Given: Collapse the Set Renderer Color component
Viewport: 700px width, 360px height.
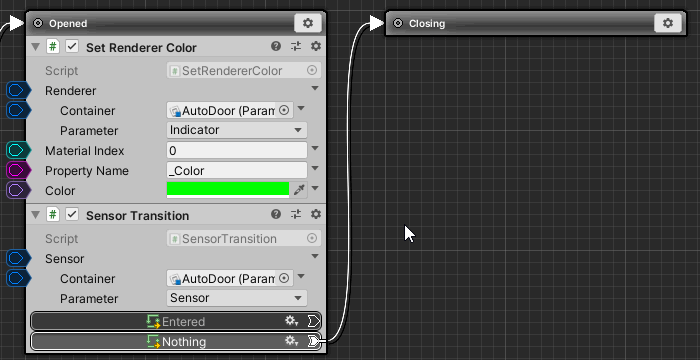Looking at the screenshot, I should coord(36,47).
